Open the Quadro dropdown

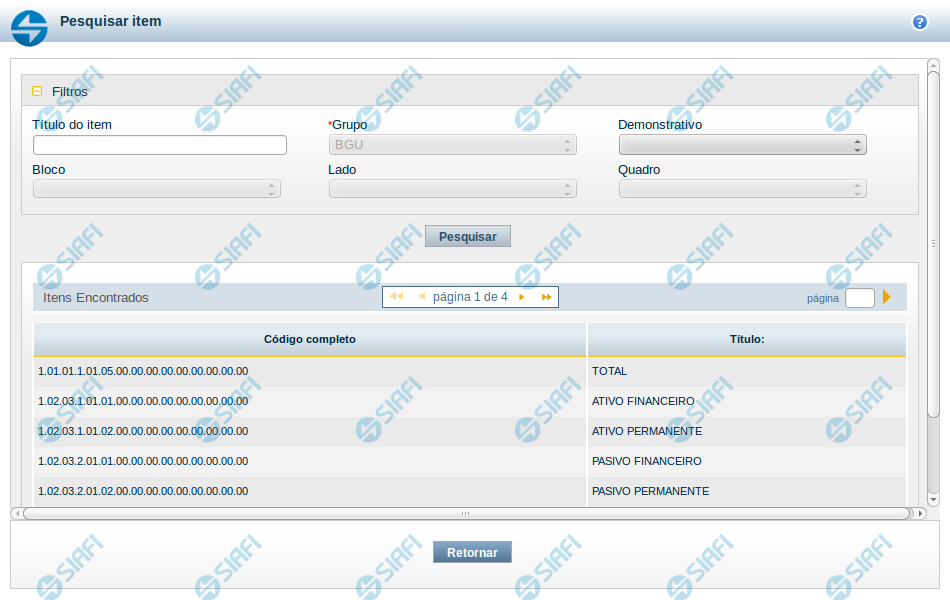pyautogui.click(x=742, y=189)
